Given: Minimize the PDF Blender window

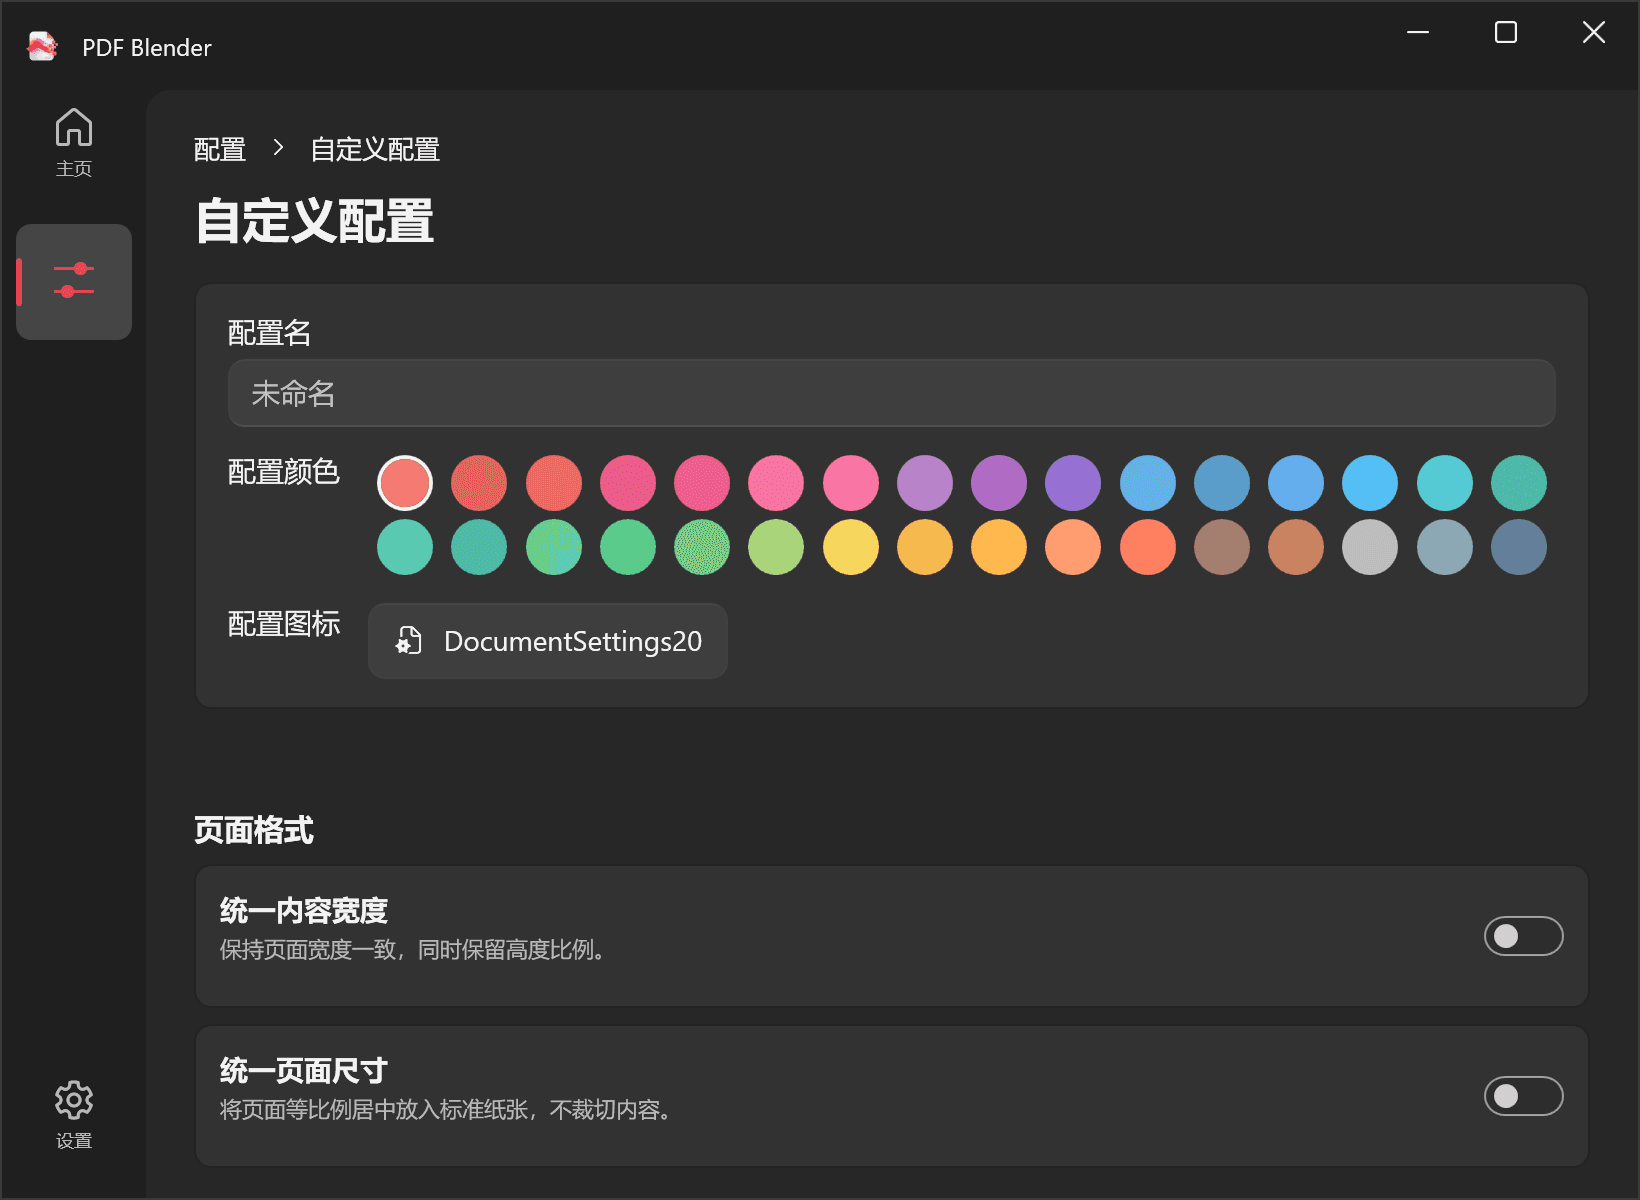Looking at the screenshot, I should point(1418,32).
